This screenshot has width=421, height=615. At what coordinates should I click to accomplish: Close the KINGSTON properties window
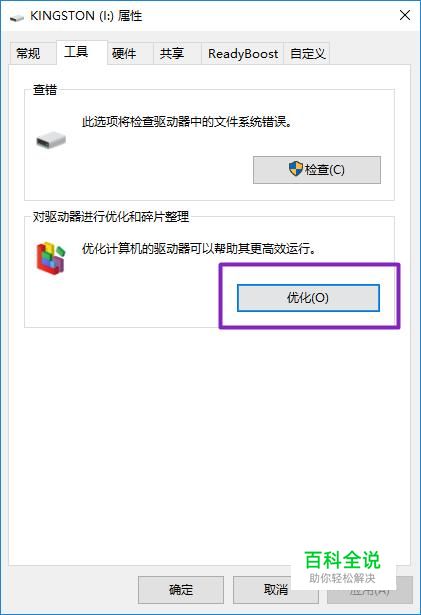coord(405,16)
